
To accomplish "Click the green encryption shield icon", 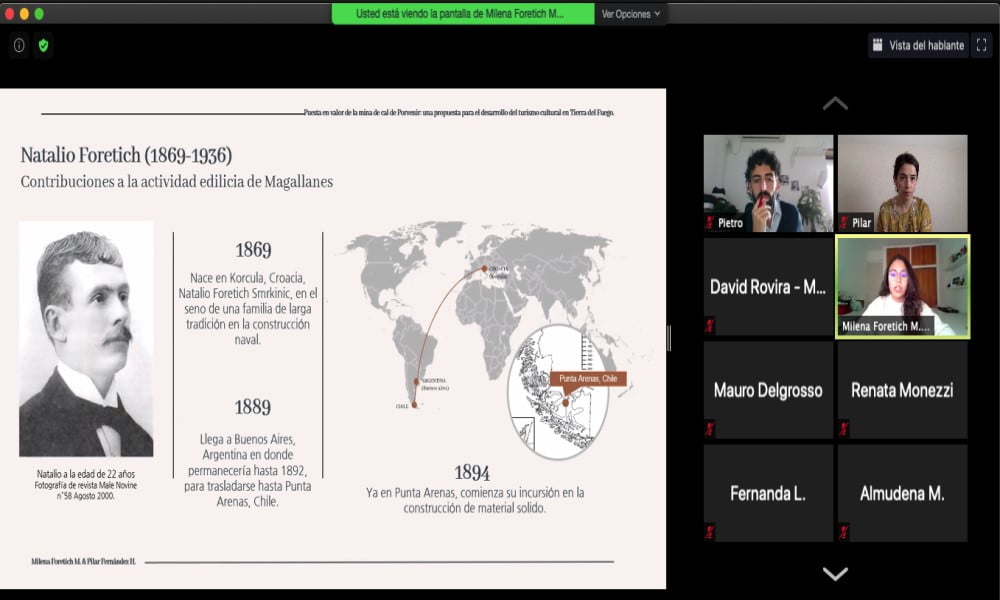I will (x=43, y=45).
